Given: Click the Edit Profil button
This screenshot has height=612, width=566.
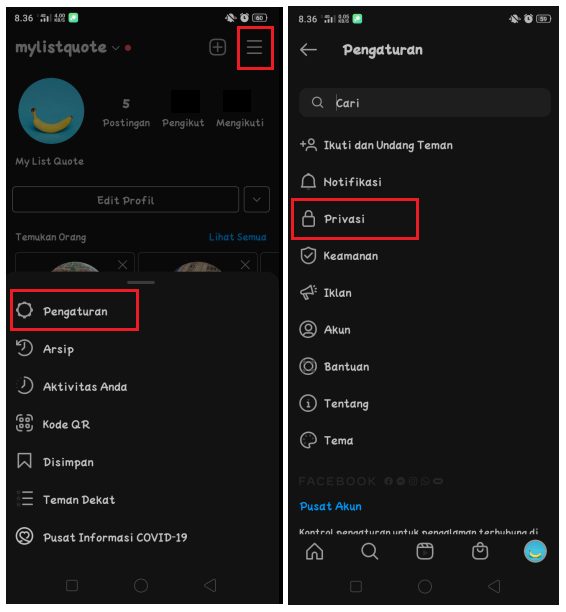Looking at the screenshot, I should [x=126, y=199].
